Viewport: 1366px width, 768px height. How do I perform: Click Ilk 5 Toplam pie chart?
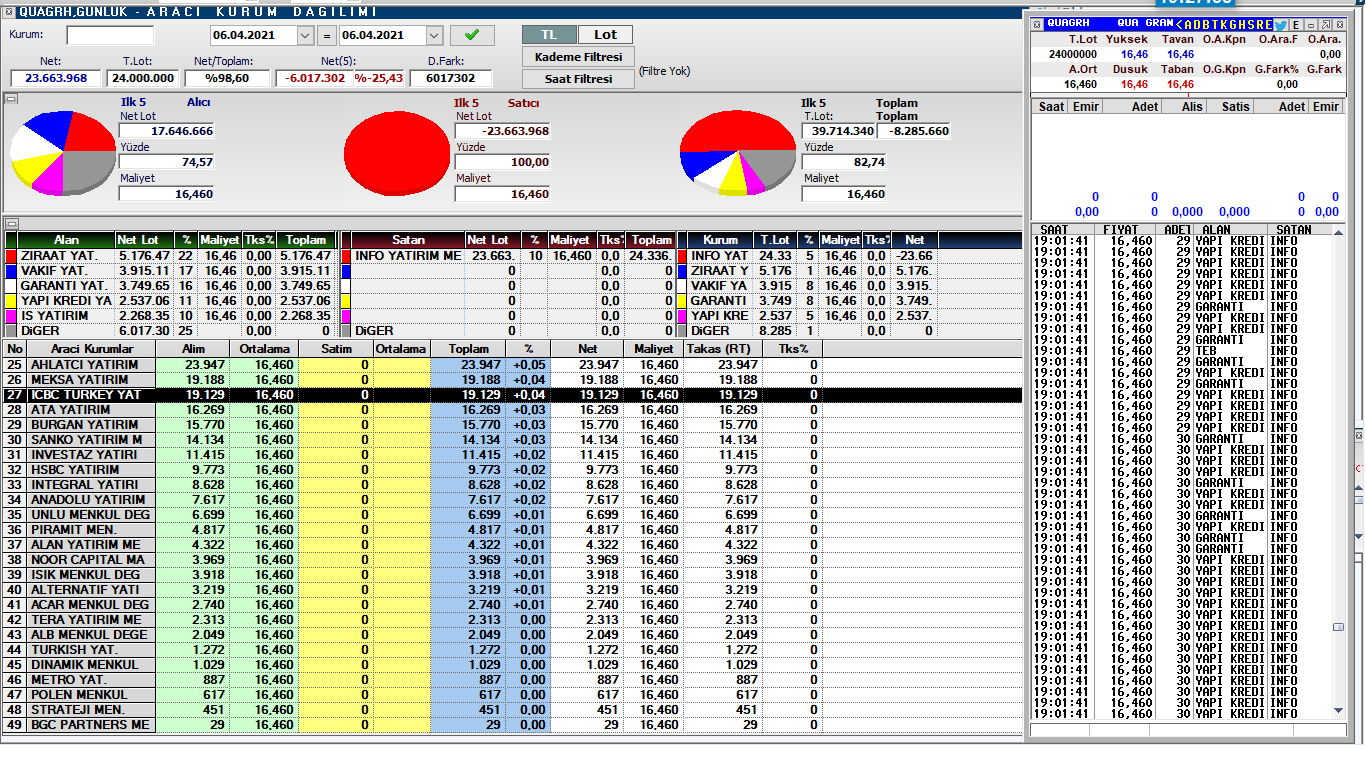[x=737, y=153]
